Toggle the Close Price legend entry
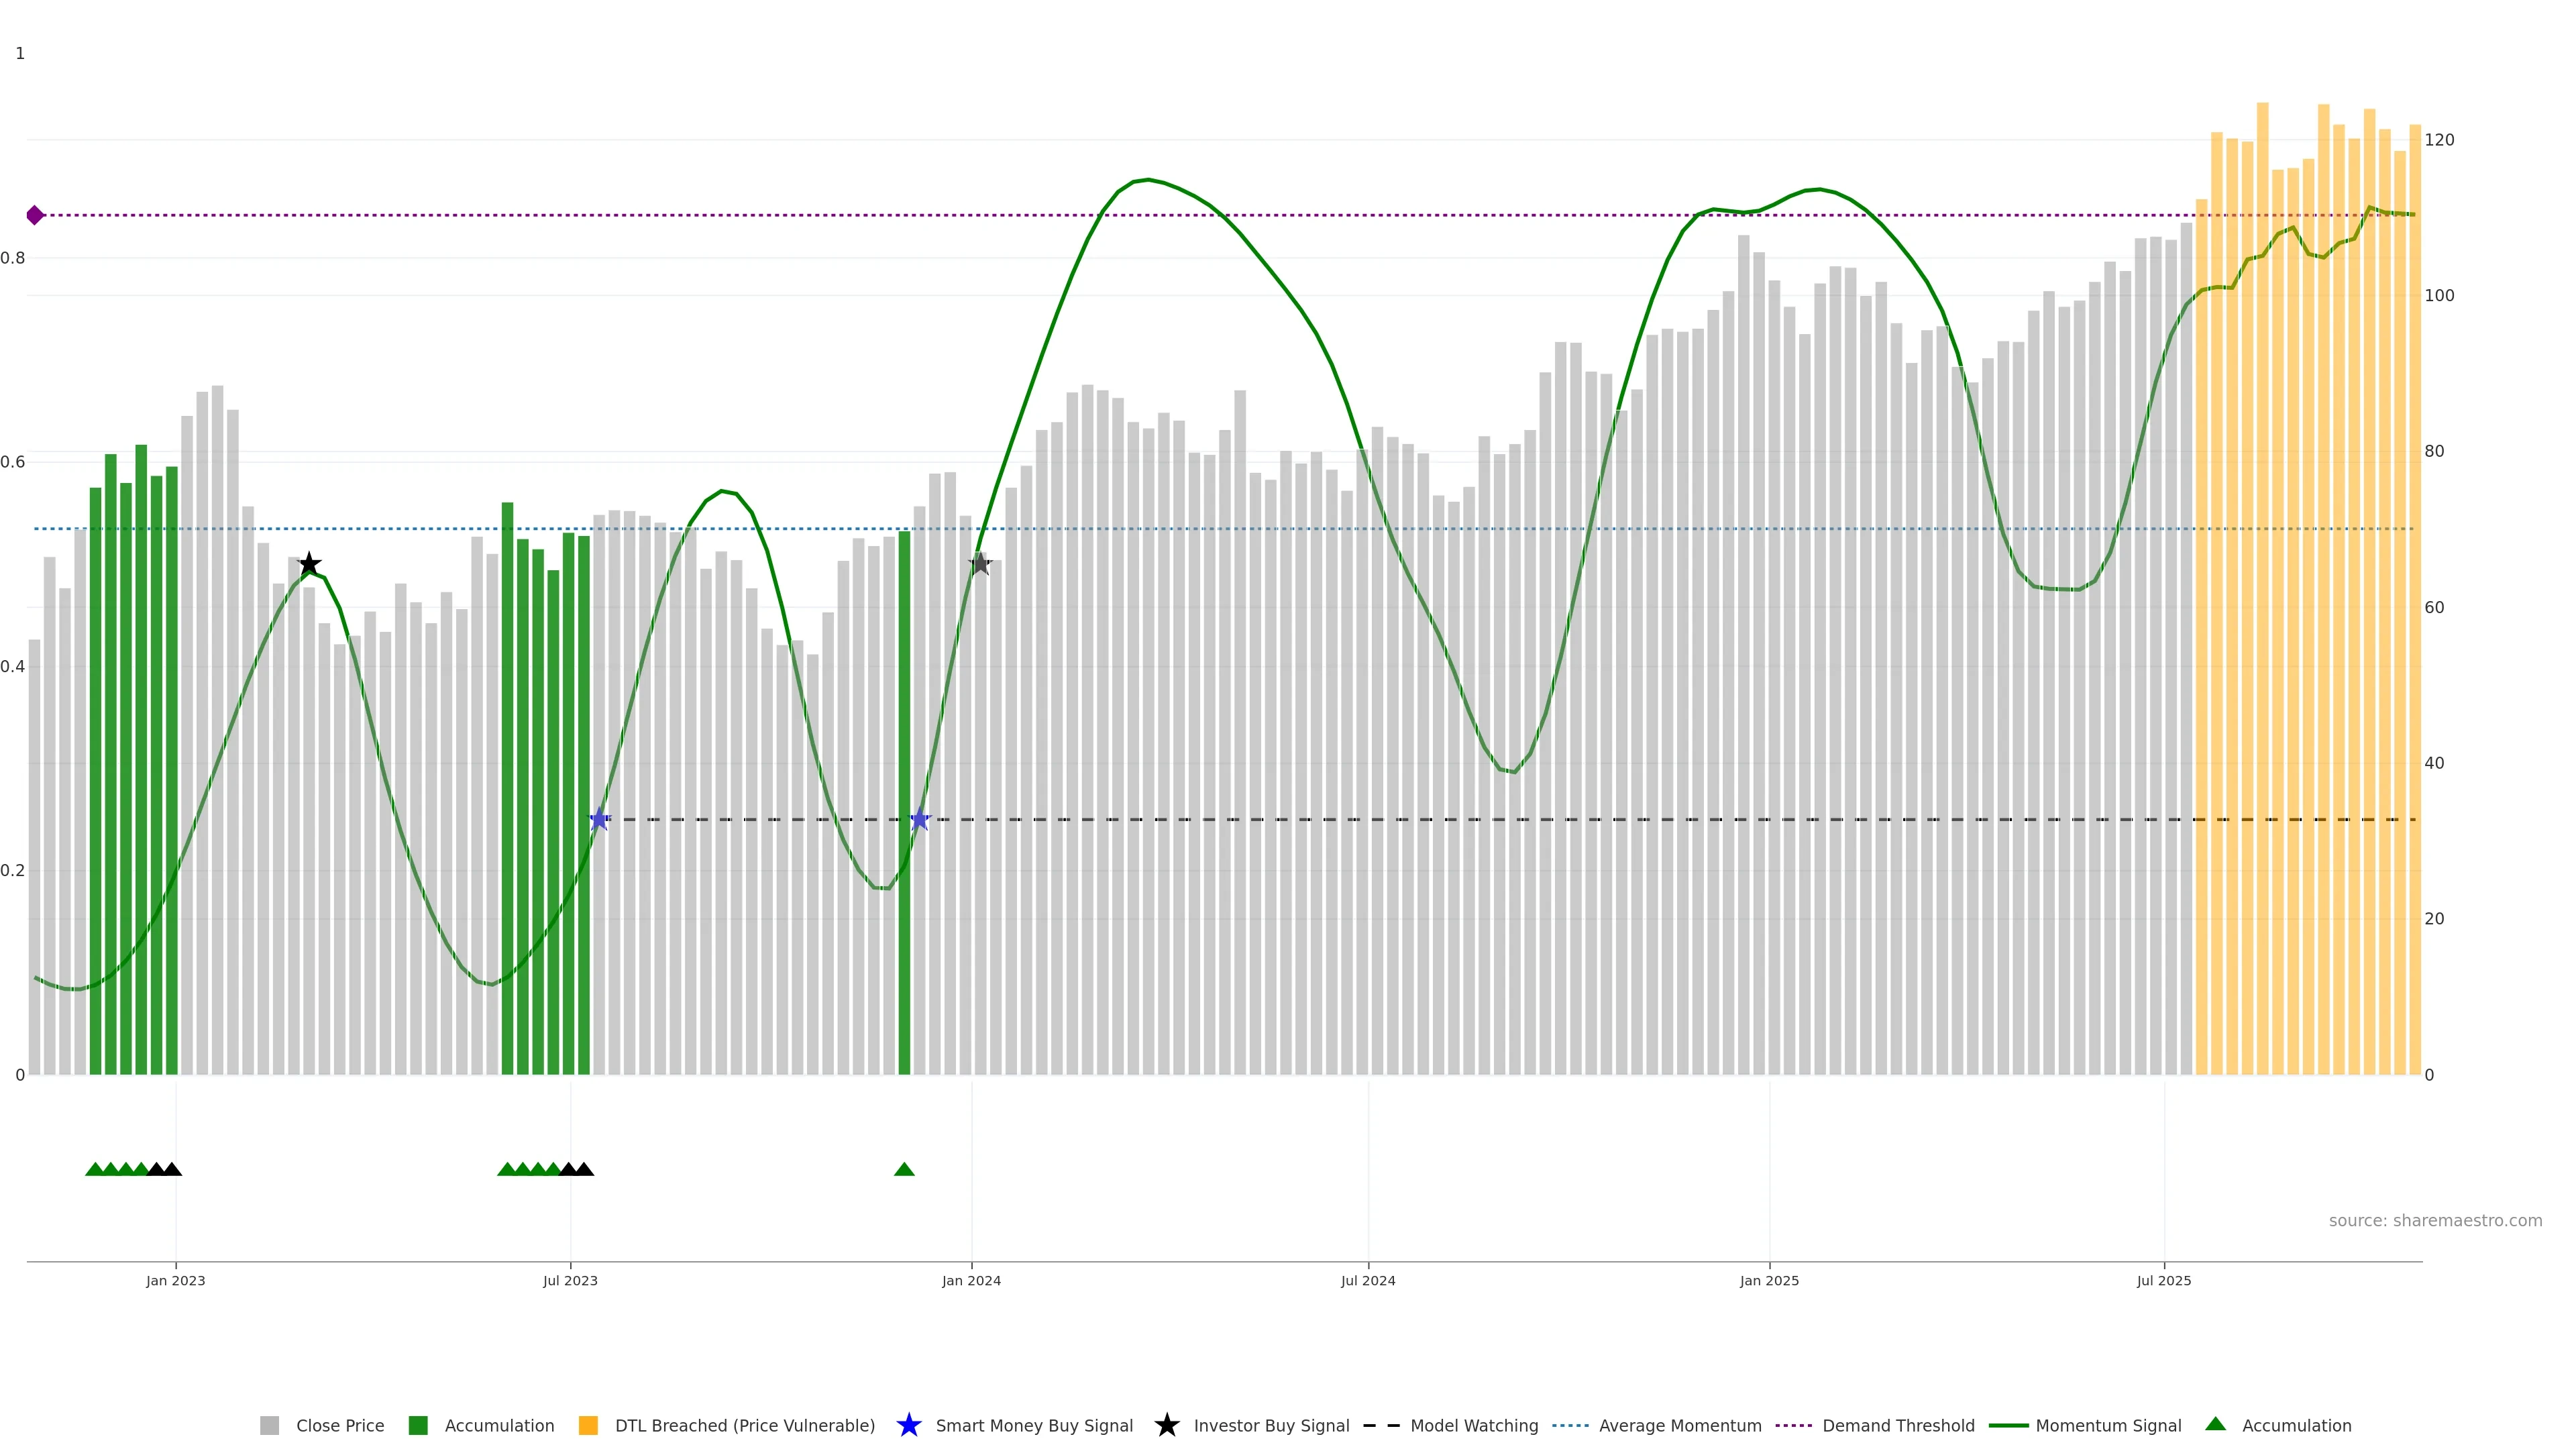This screenshot has width=2576, height=1449. 339,1425
